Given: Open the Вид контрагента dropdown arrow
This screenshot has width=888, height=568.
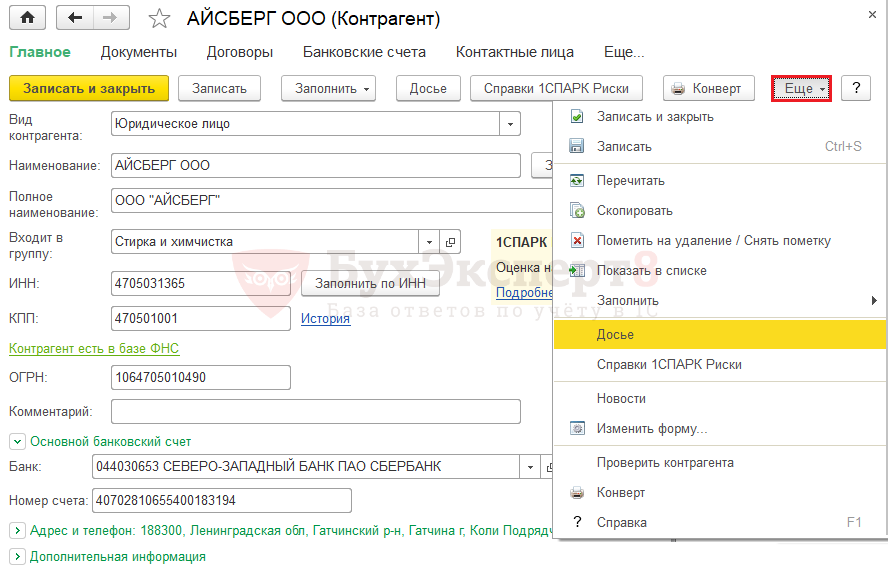Looking at the screenshot, I should pyautogui.click(x=511, y=124).
